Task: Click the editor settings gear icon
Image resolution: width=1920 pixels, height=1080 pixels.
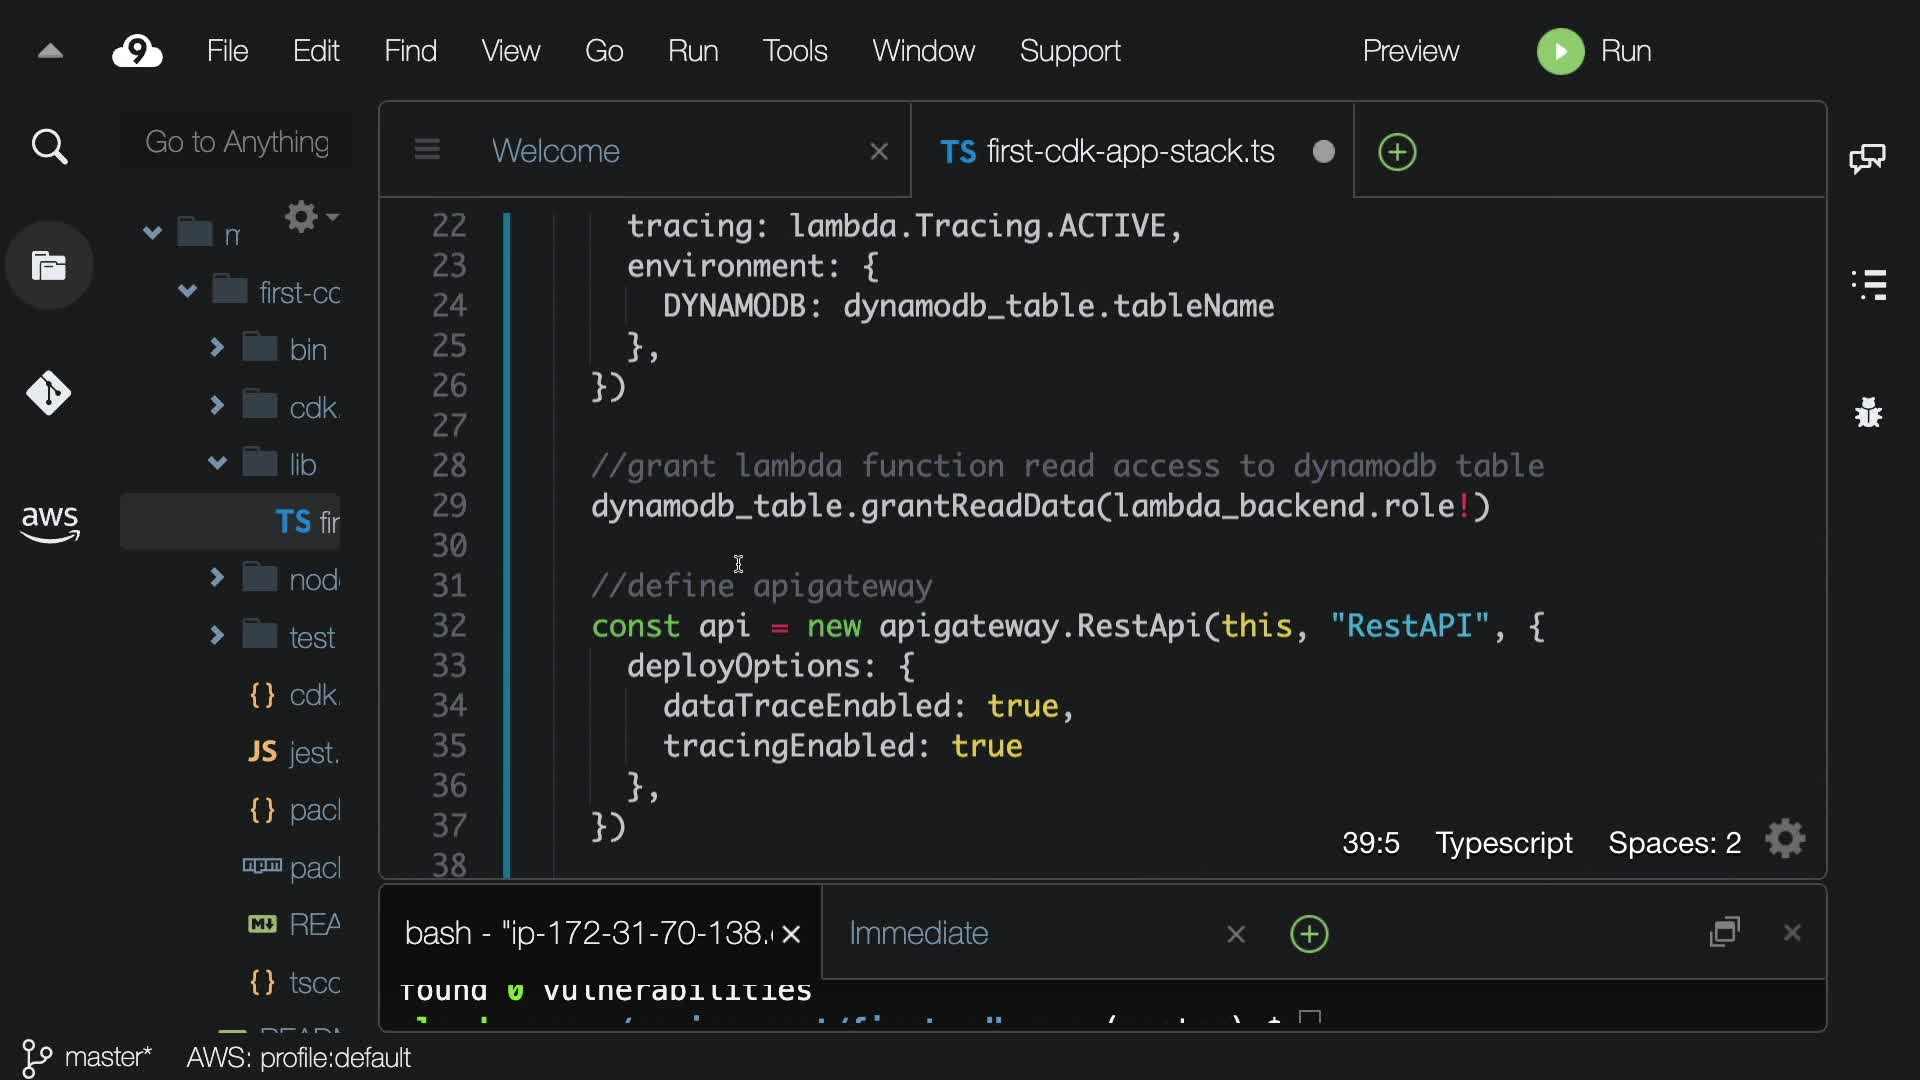Action: point(1785,840)
